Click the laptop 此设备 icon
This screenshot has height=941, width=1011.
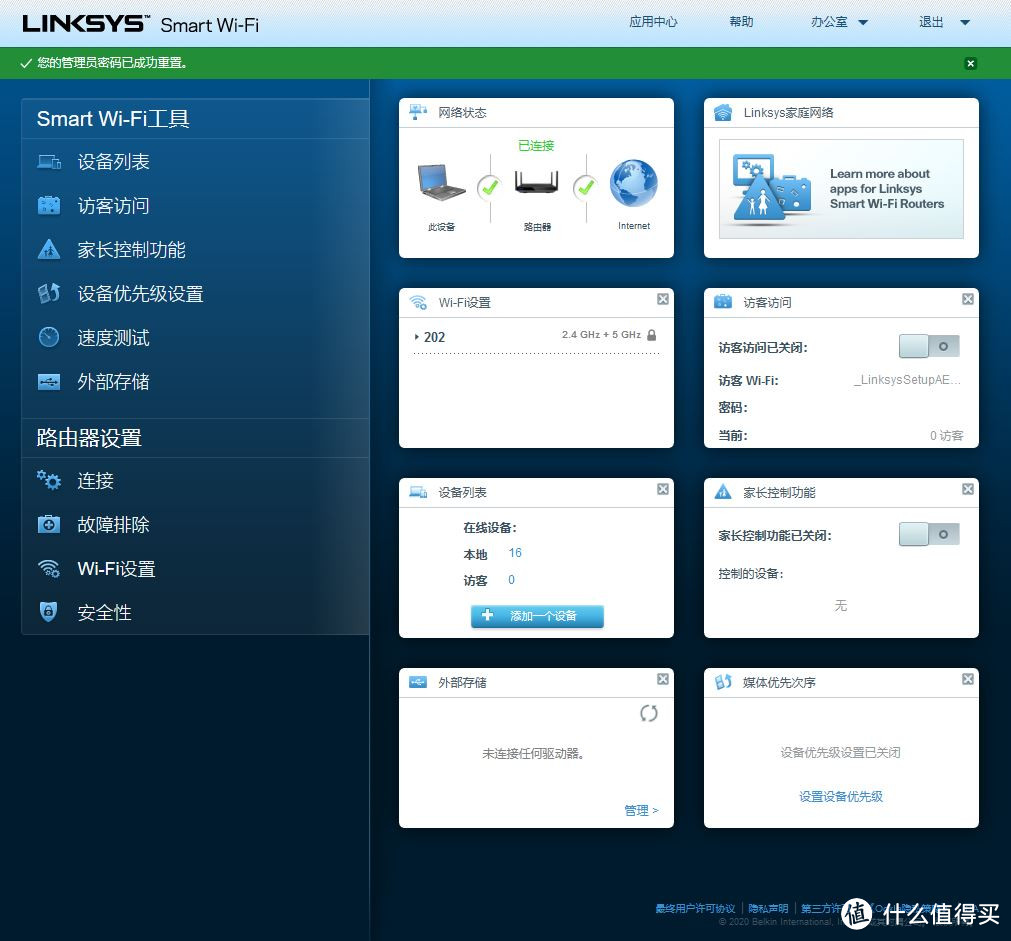click(442, 182)
